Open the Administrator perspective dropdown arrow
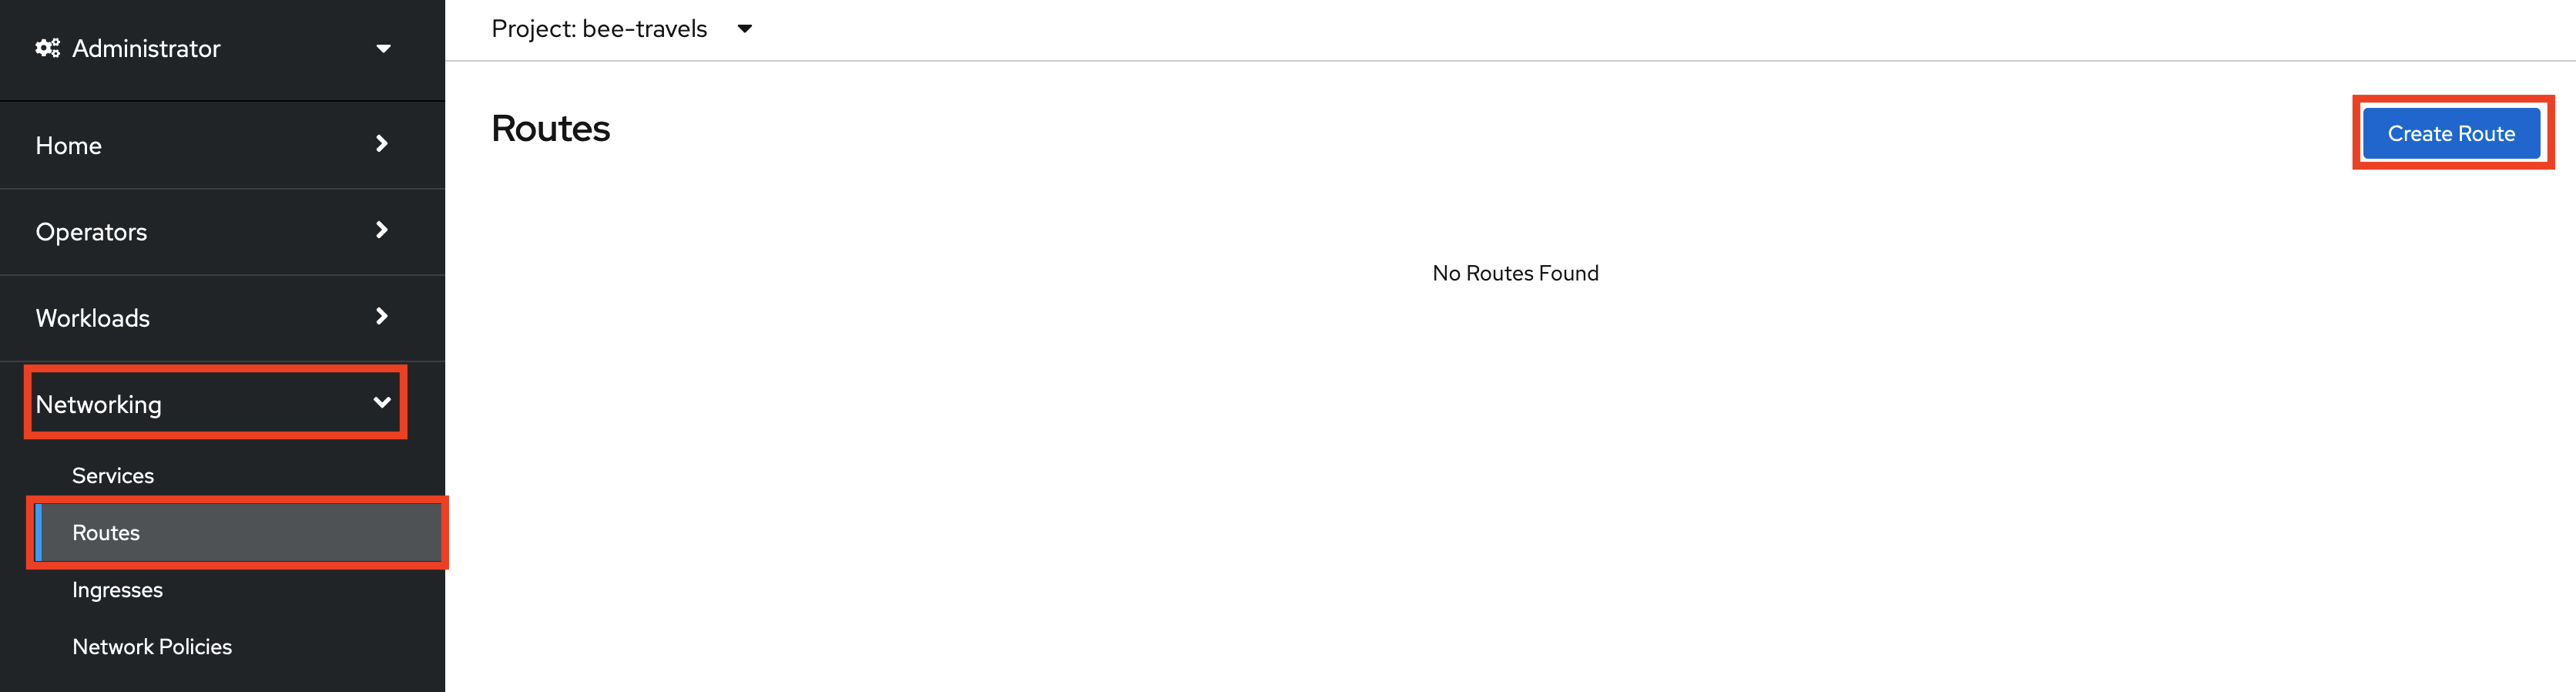 (383, 48)
